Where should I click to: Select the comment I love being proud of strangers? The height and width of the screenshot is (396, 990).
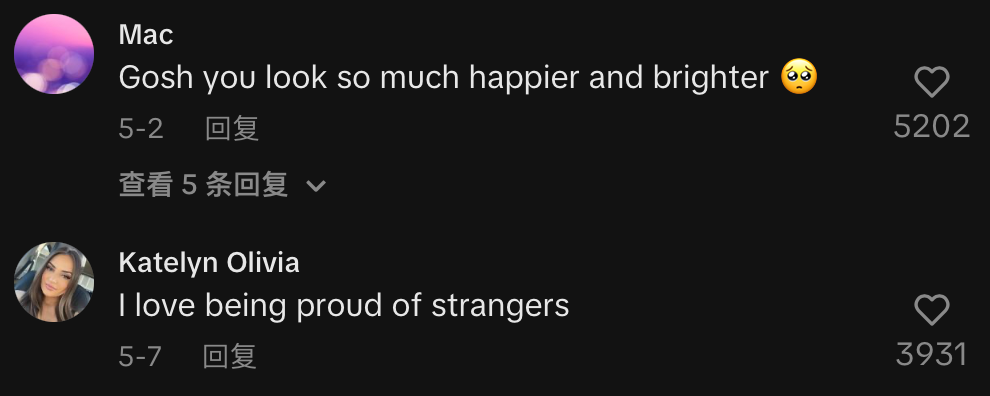tap(344, 306)
